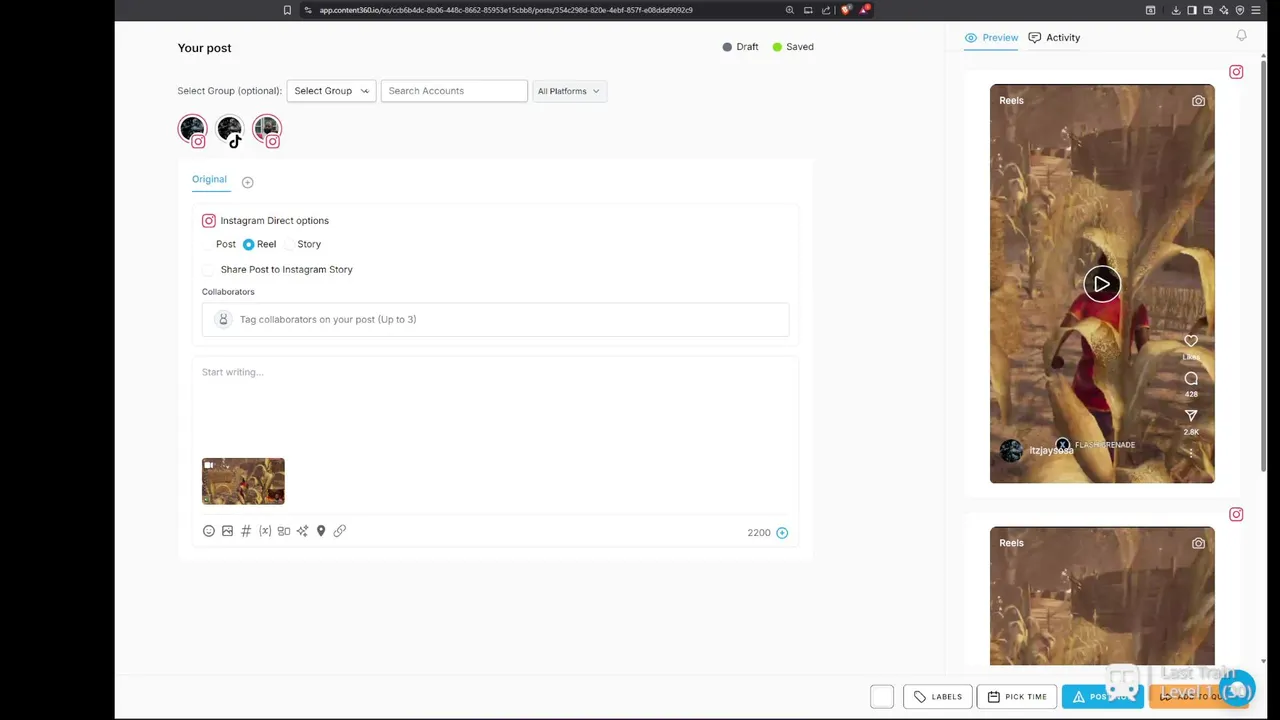The height and width of the screenshot is (720, 1280).
Task: Click the browser address bar URL
Action: click(506, 10)
